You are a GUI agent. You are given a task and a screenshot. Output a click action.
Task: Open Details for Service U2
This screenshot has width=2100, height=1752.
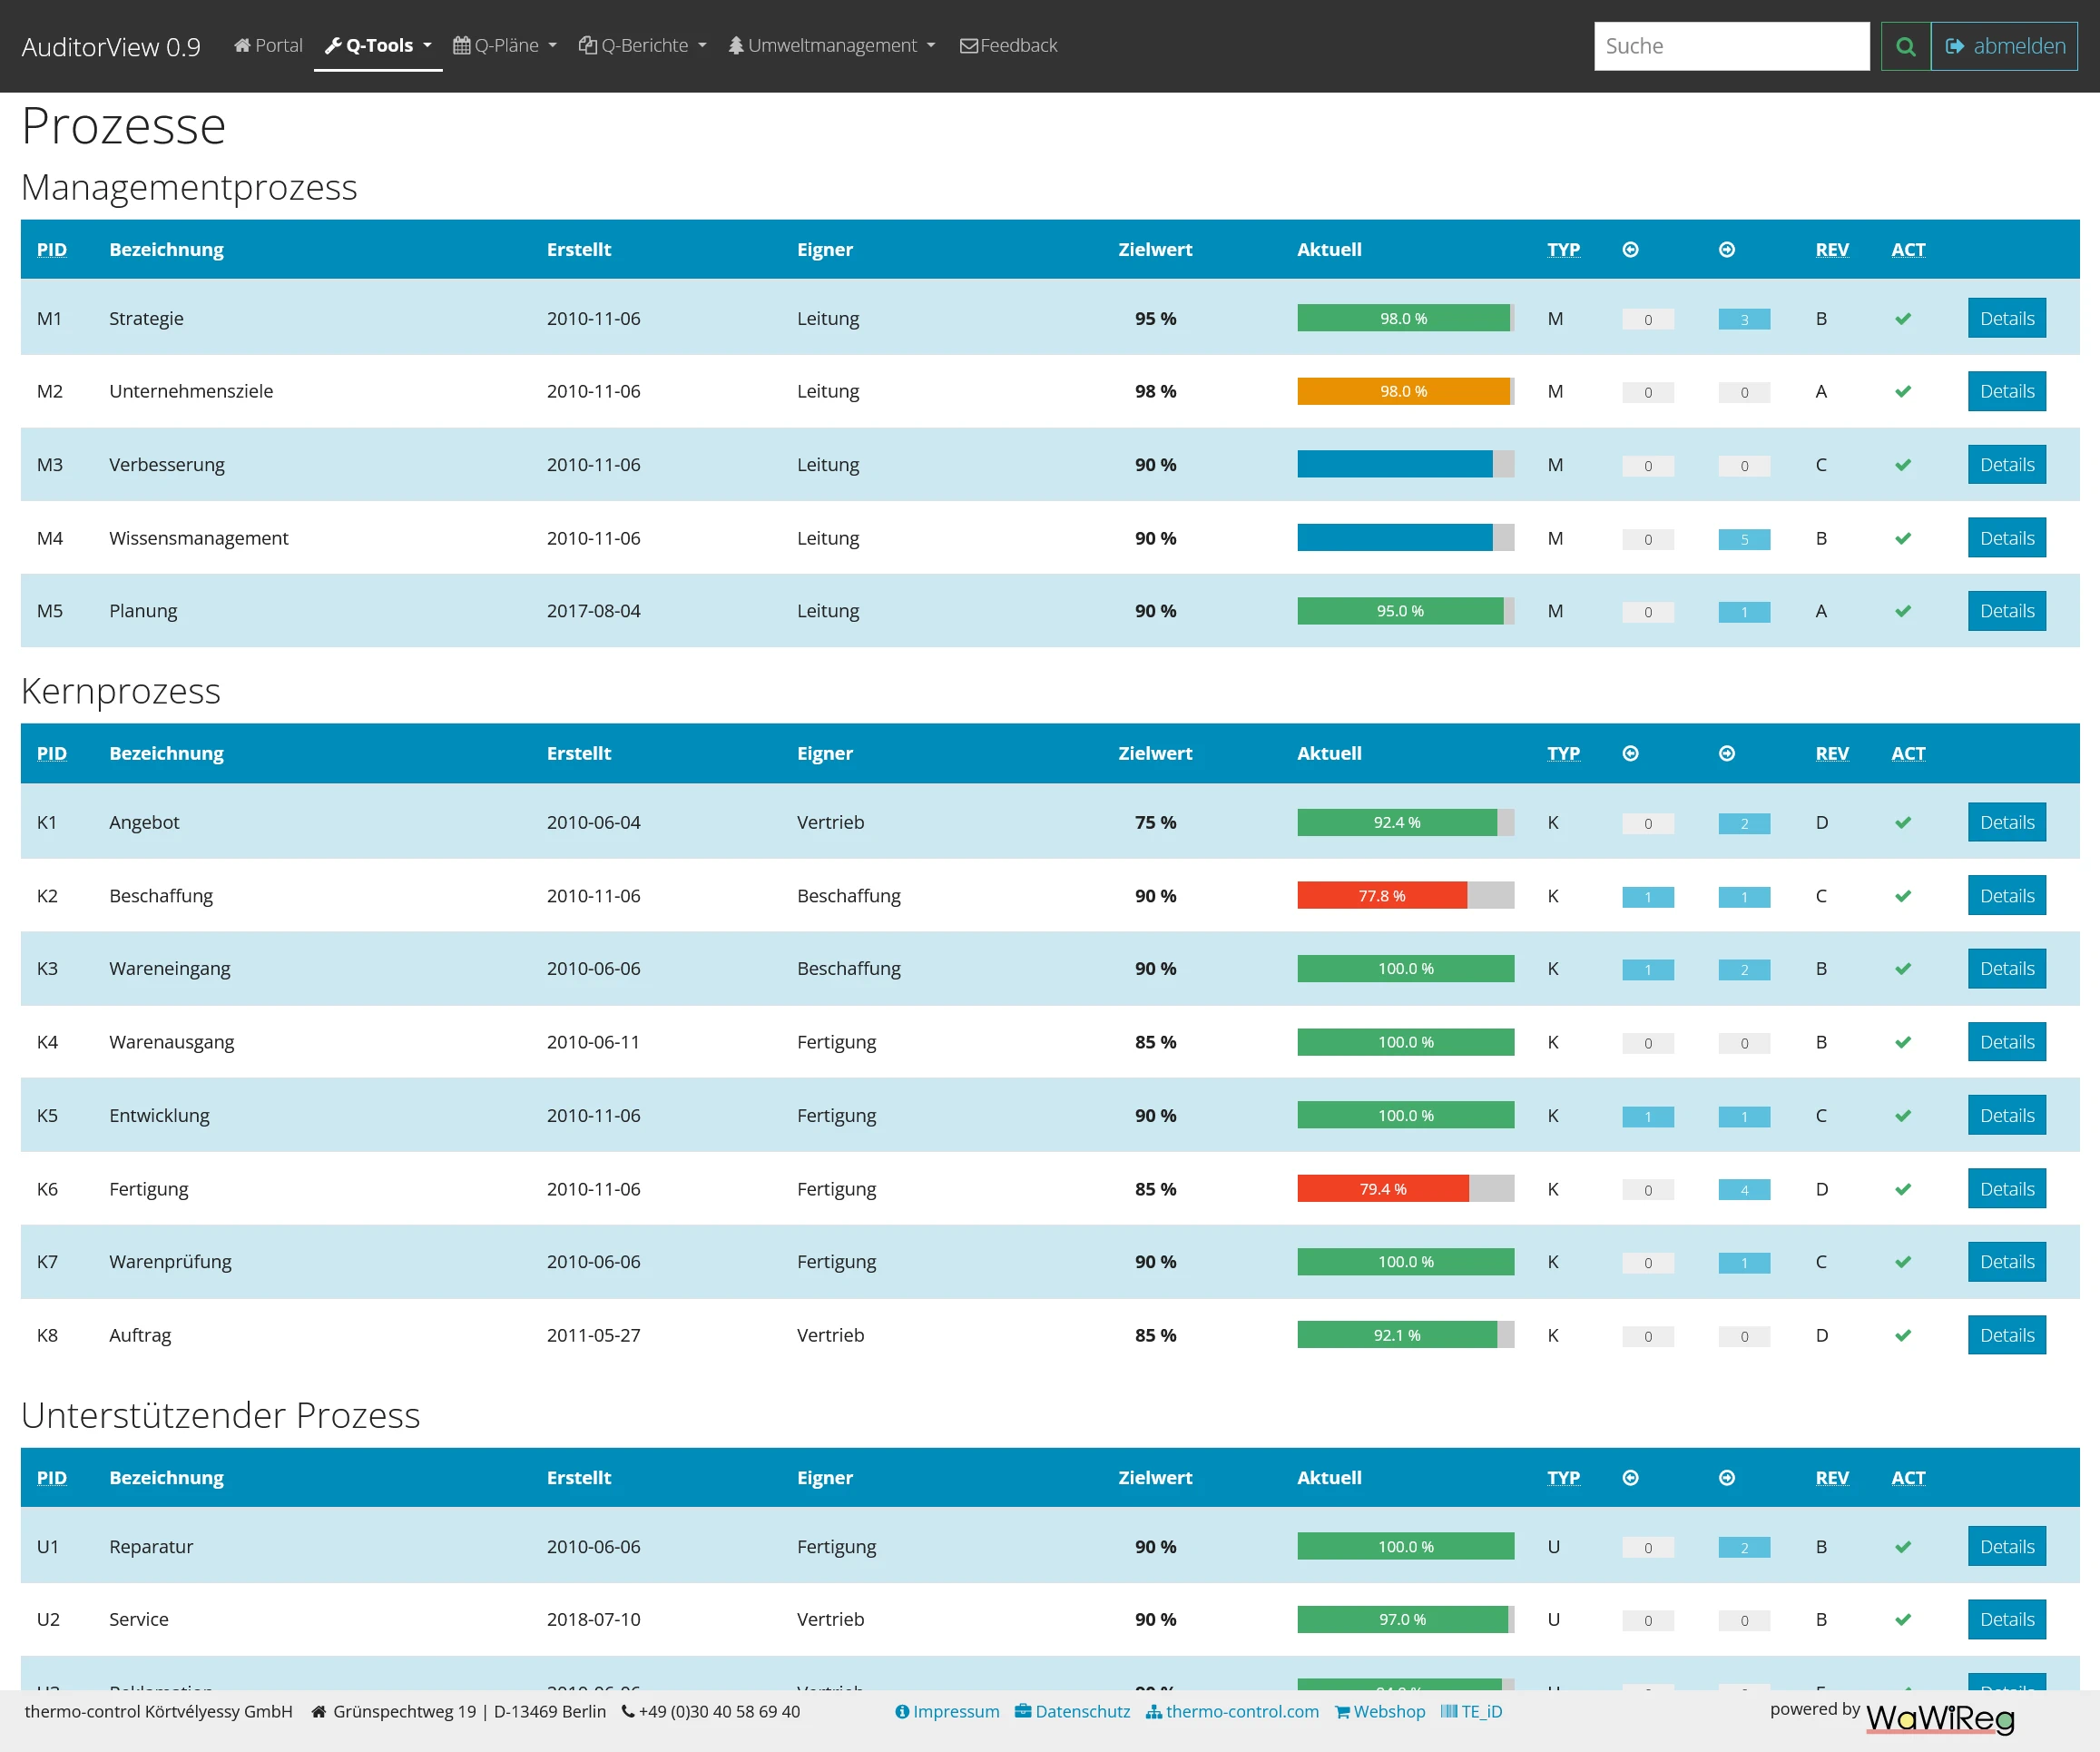(x=2006, y=1619)
